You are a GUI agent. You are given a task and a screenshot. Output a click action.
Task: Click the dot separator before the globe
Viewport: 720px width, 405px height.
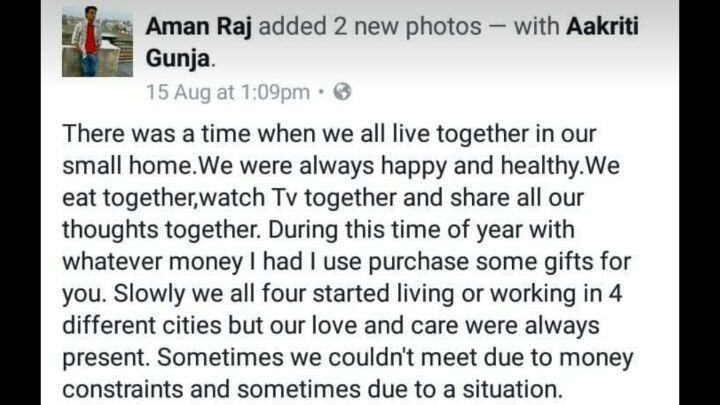[320, 92]
